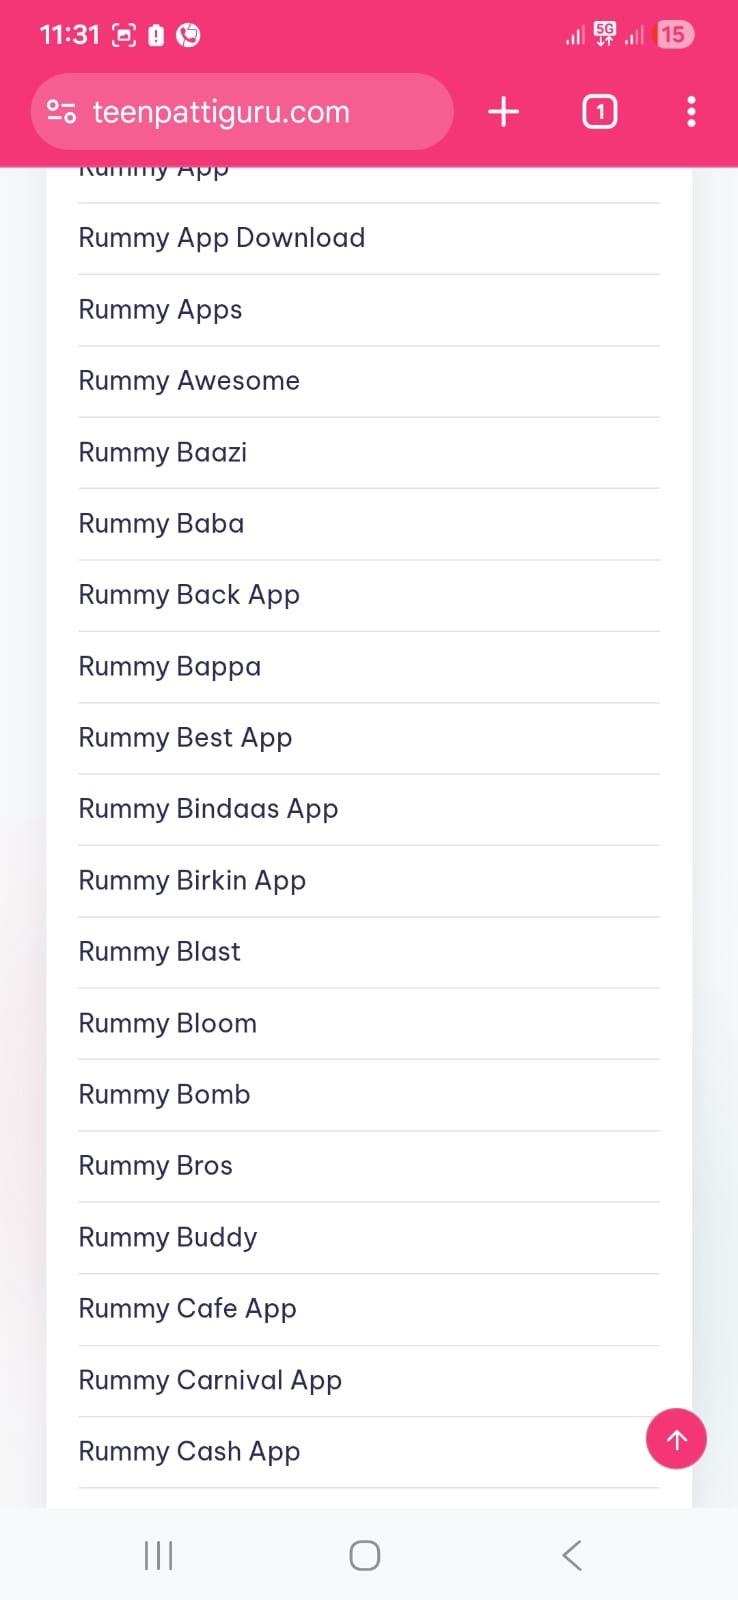This screenshot has width=738, height=1600.
Task: Open a new browser tab with plus icon
Action: pyautogui.click(x=503, y=112)
